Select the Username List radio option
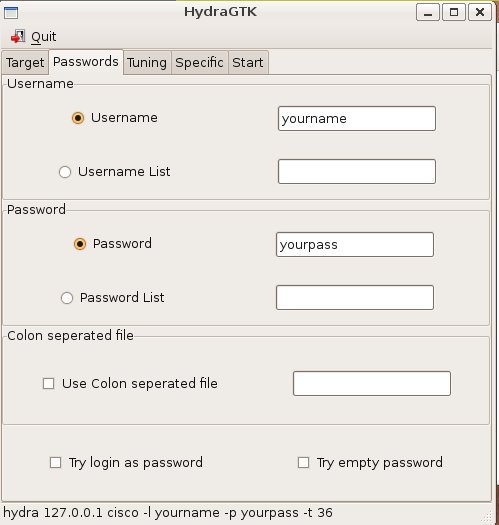 pos(65,172)
